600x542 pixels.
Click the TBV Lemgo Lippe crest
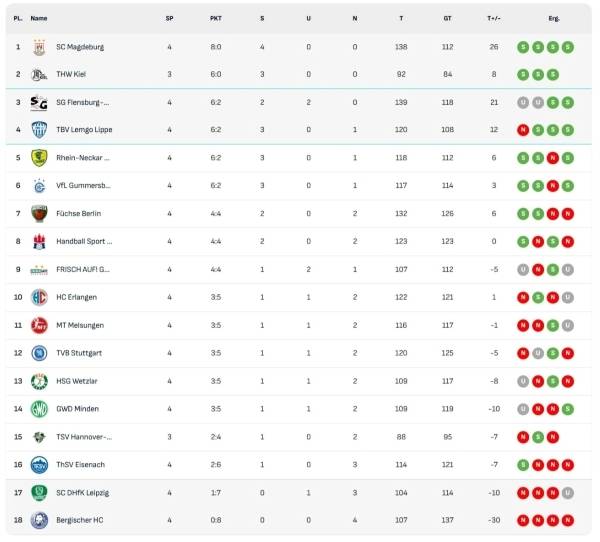(x=39, y=130)
